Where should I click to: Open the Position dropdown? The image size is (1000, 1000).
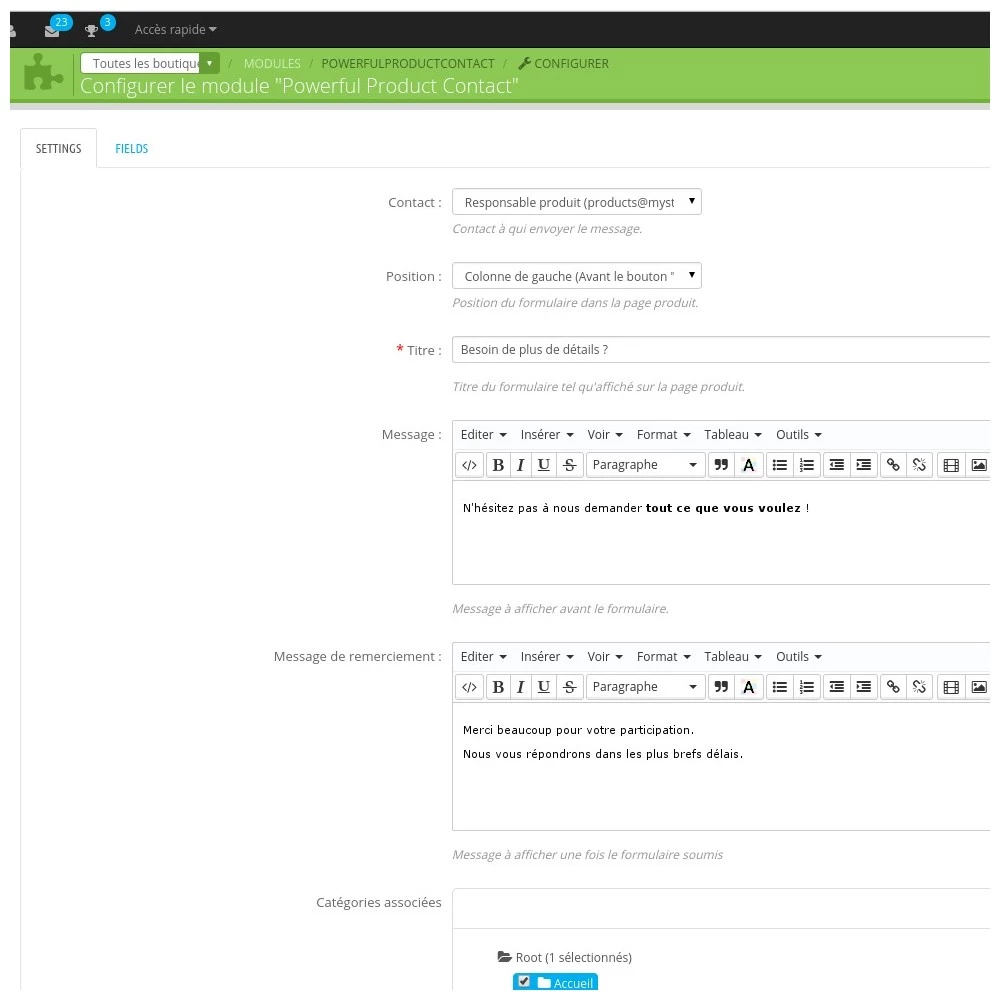(577, 276)
